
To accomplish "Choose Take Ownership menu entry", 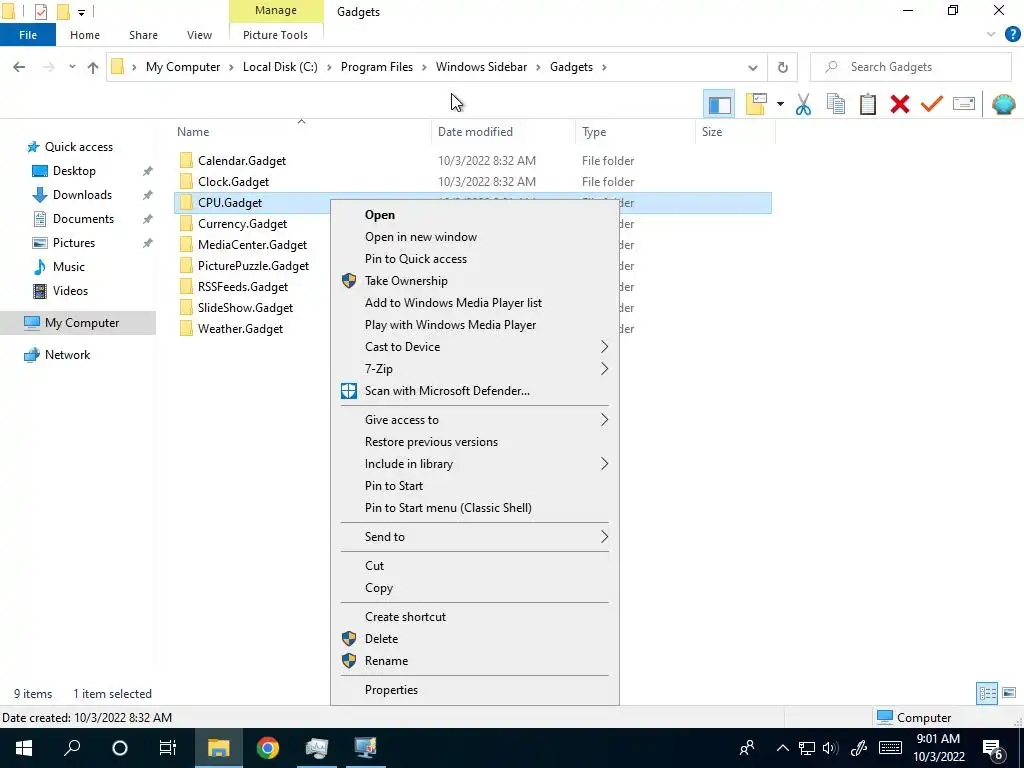I will (475, 281).
